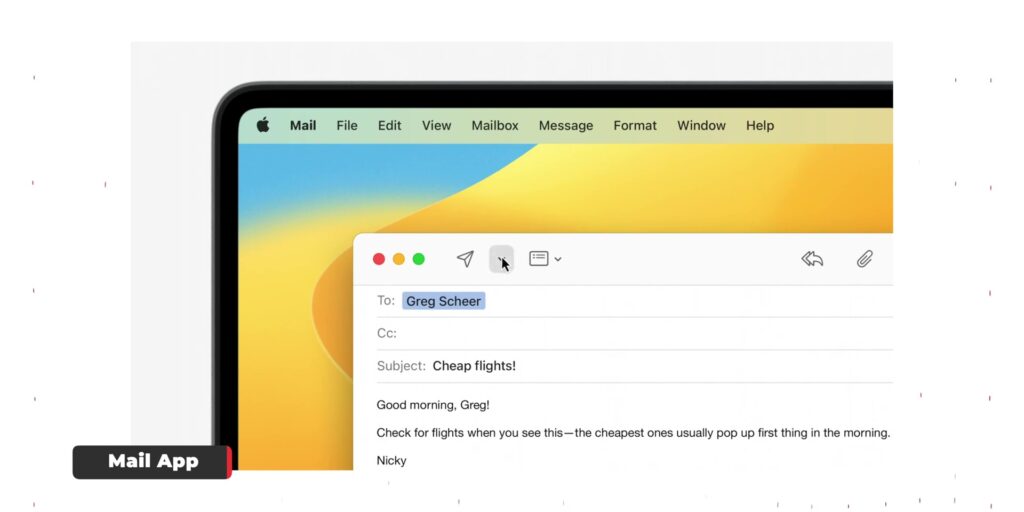This screenshot has height=512, width=1024.
Task: Click the 'Good morning, Greg!' line
Action: pyautogui.click(x=433, y=405)
